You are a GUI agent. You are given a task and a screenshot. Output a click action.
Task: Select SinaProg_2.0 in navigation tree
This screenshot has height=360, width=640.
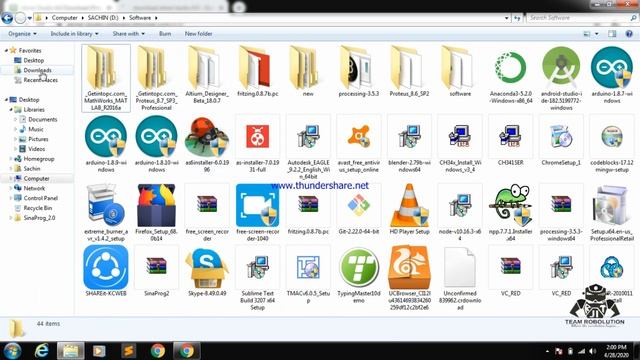point(39,218)
